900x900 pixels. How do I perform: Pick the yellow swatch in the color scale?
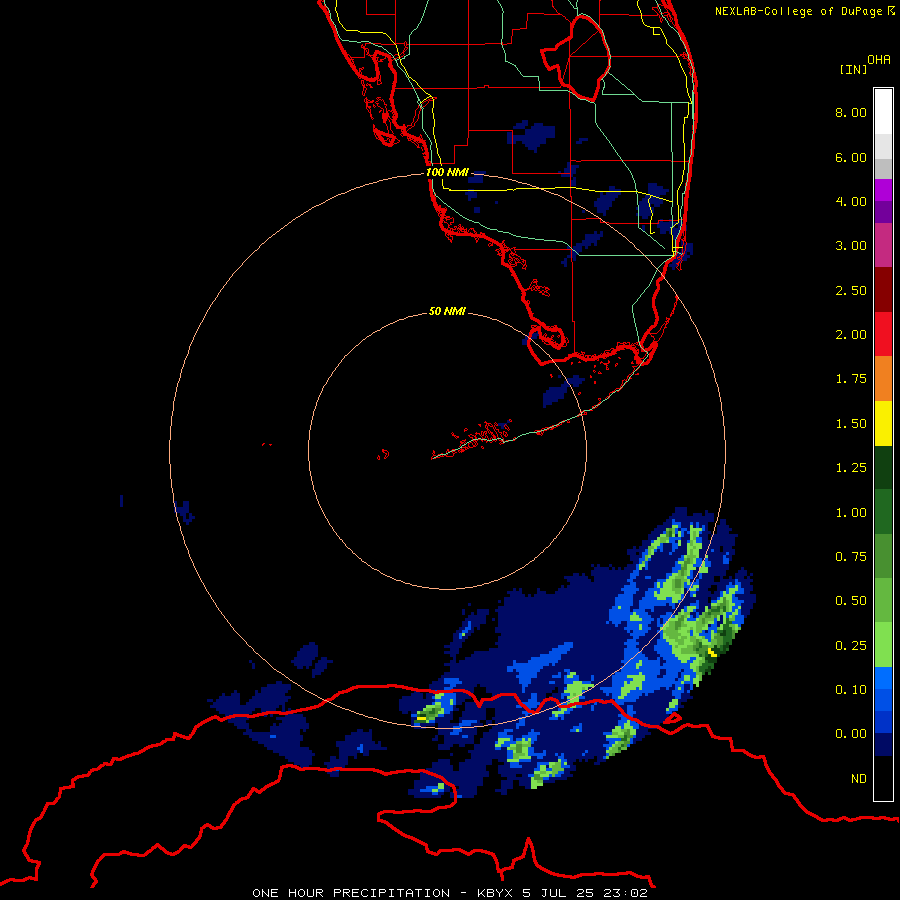(x=883, y=424)
